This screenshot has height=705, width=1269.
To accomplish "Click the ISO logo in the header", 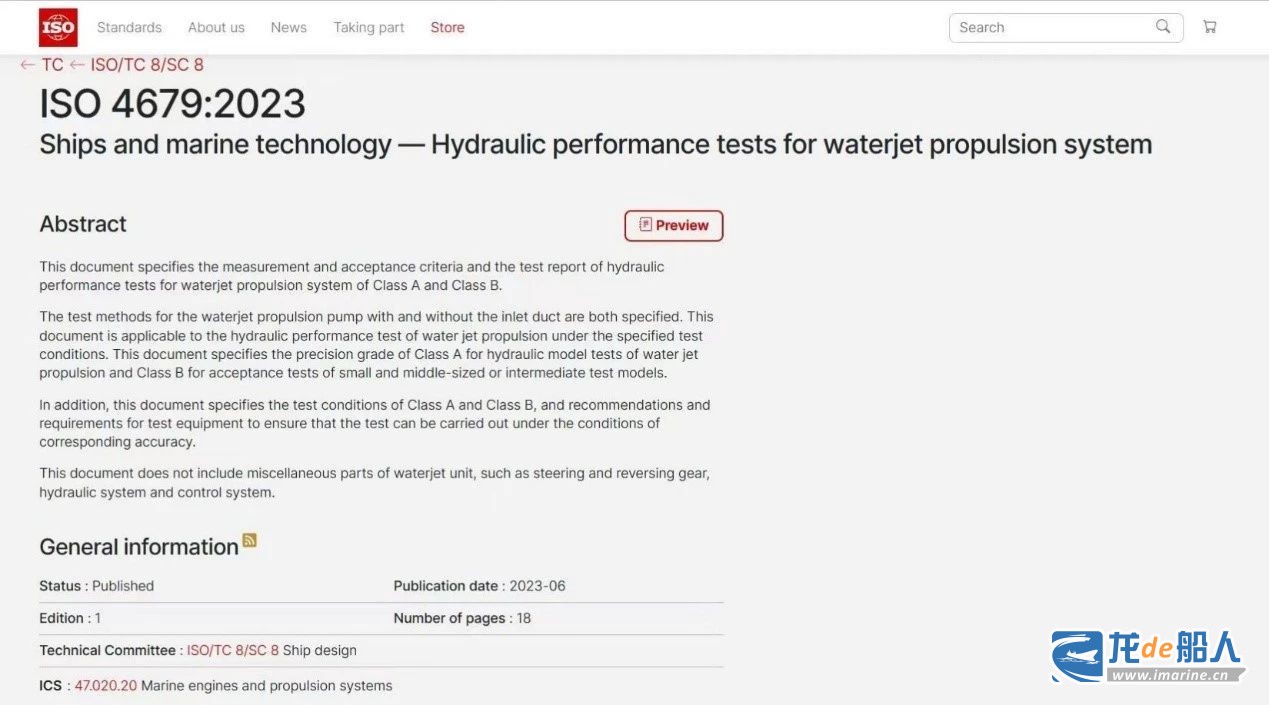I will point(58,28).
